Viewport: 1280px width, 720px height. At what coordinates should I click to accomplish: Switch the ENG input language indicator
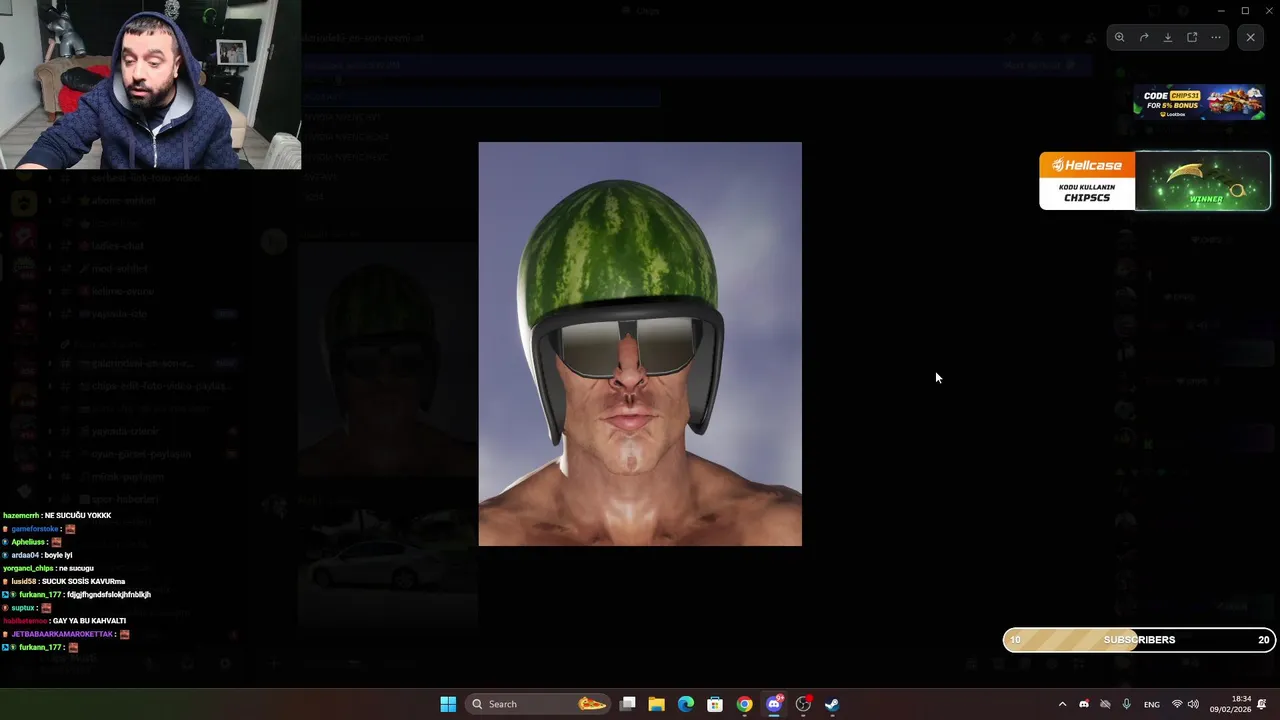point(1152,704)
